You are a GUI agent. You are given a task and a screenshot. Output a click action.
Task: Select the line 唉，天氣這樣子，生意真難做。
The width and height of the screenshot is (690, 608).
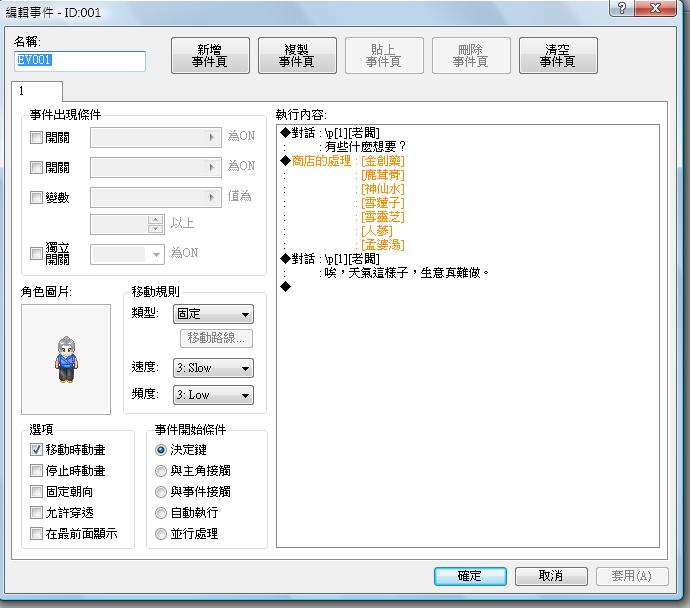point(407,273)
